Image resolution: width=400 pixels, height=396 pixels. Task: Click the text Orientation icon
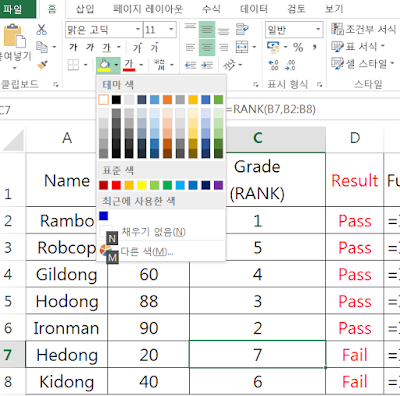tap(229, 64)
